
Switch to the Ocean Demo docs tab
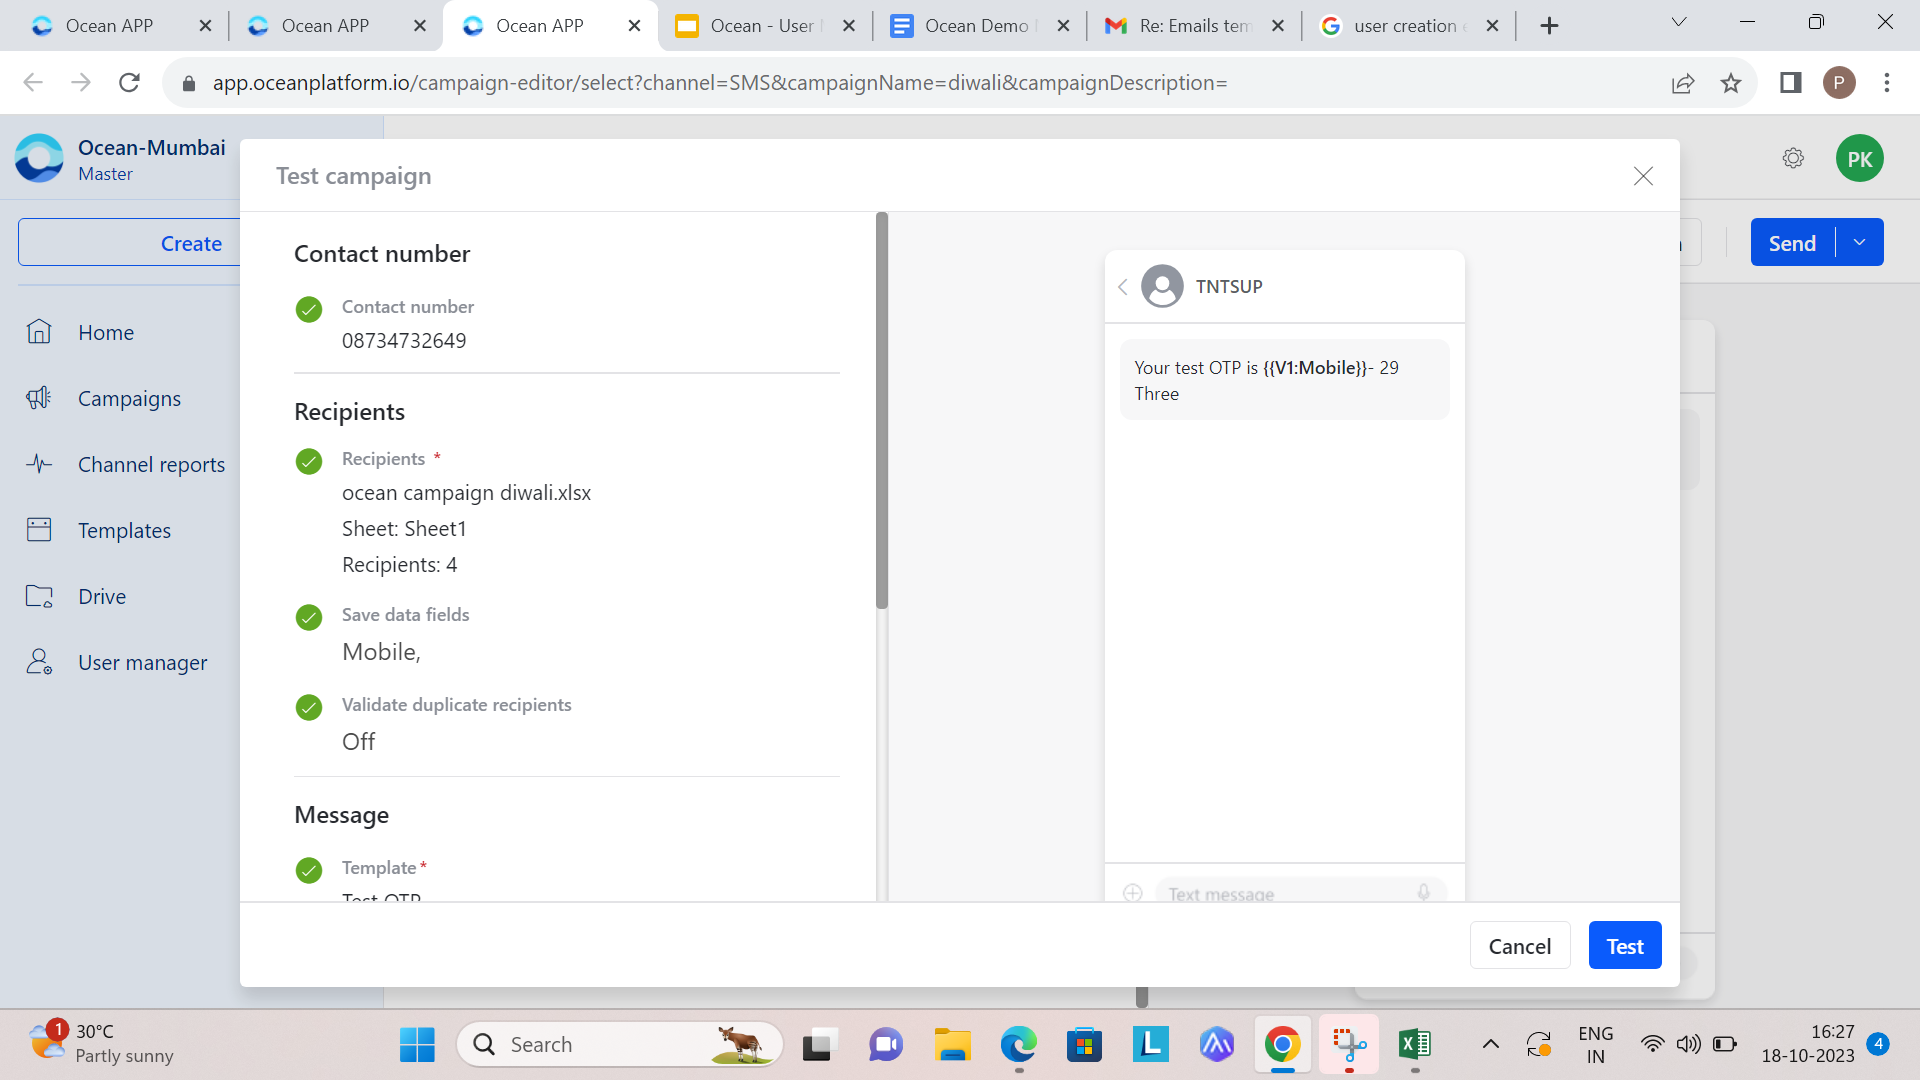[980, 26]
